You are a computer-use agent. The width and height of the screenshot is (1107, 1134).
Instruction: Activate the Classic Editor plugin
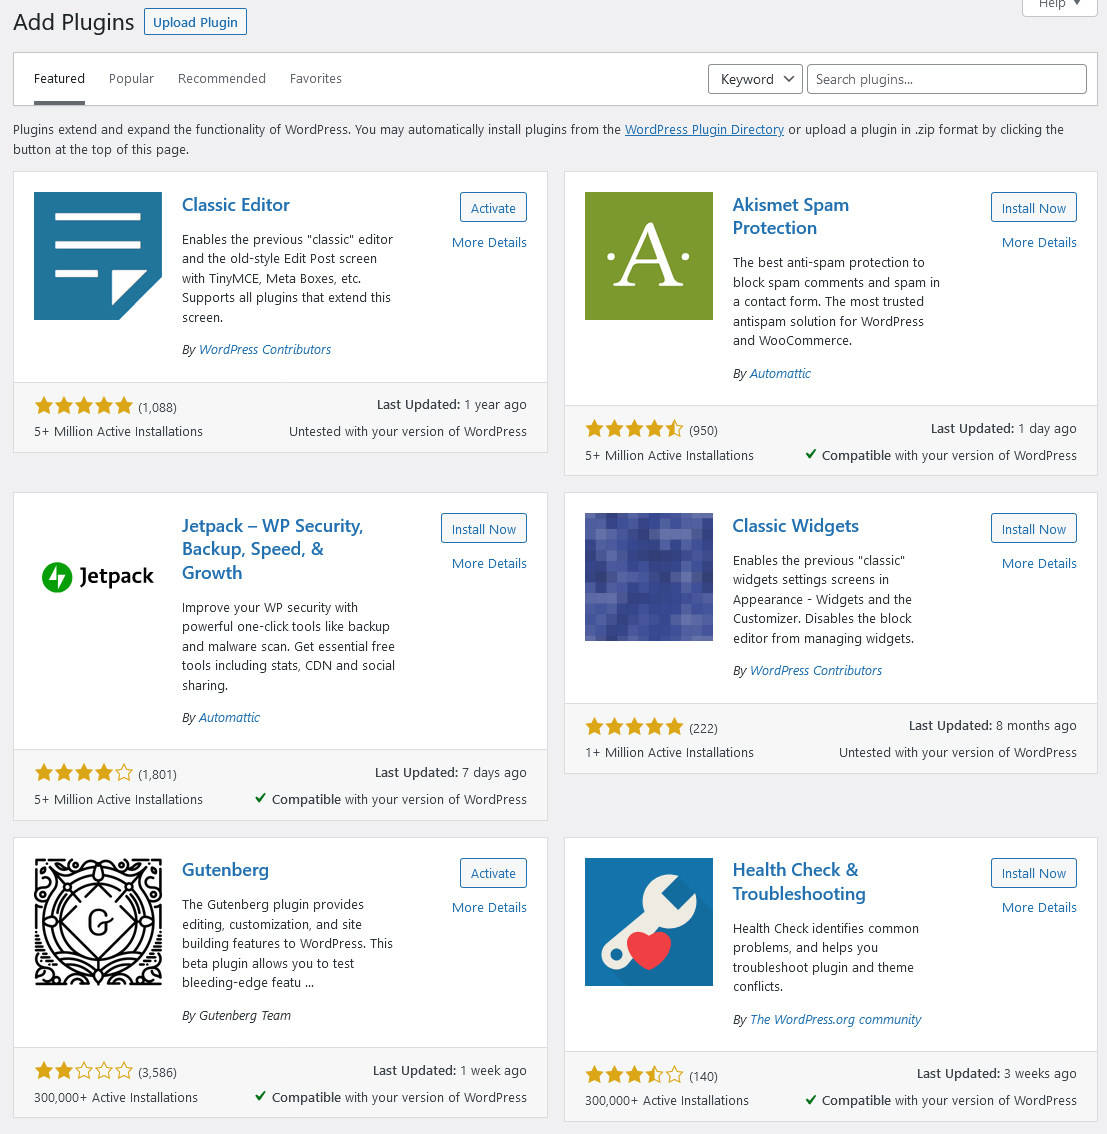tap(493, 208)
